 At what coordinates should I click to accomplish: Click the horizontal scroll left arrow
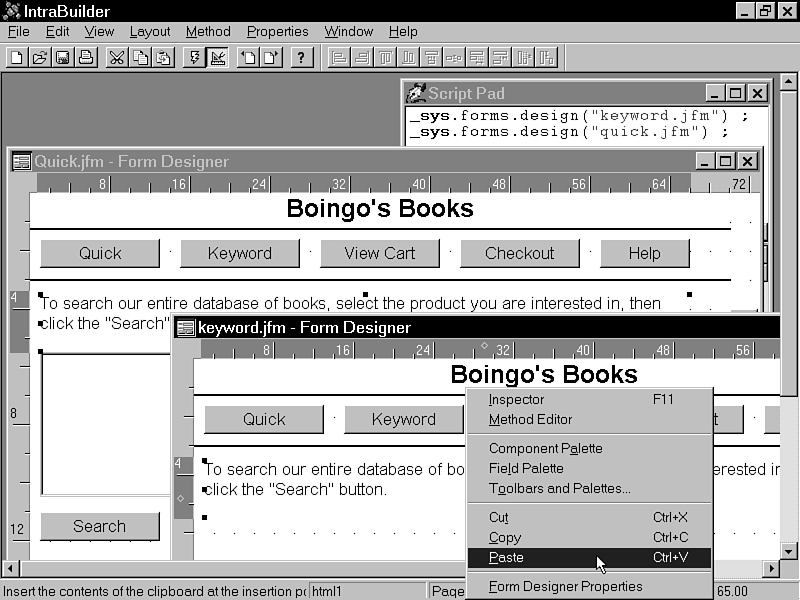(10, 568)
